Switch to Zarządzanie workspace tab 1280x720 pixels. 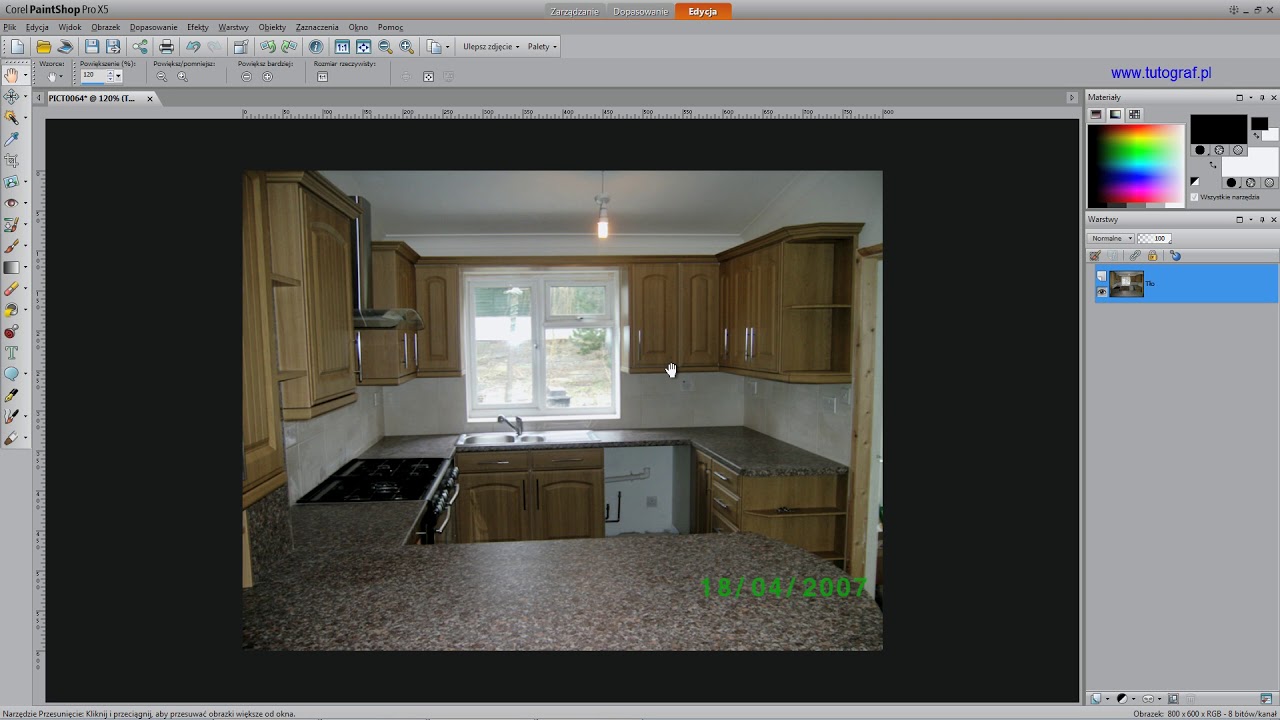[574, 11]
